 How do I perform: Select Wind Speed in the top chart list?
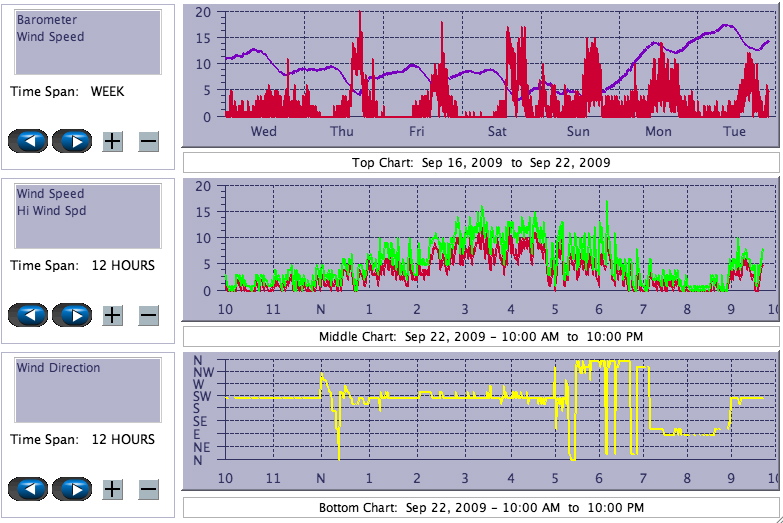pyautogui.click(x=50, y=37)
